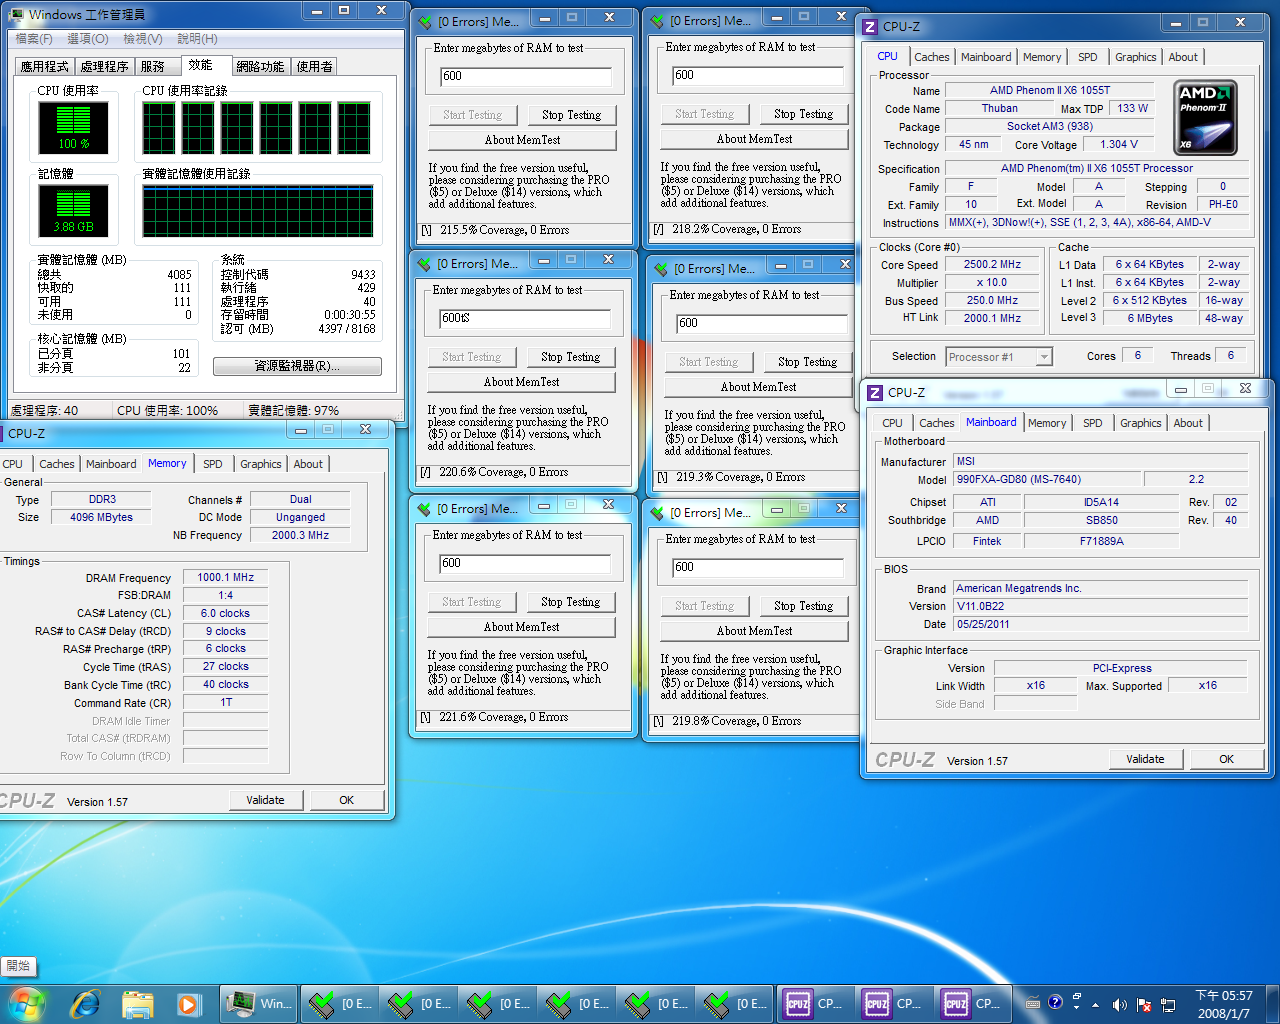Click the help question-mark icon in tray
1280x1024 pixels.
click(x=1055, y=1002)
